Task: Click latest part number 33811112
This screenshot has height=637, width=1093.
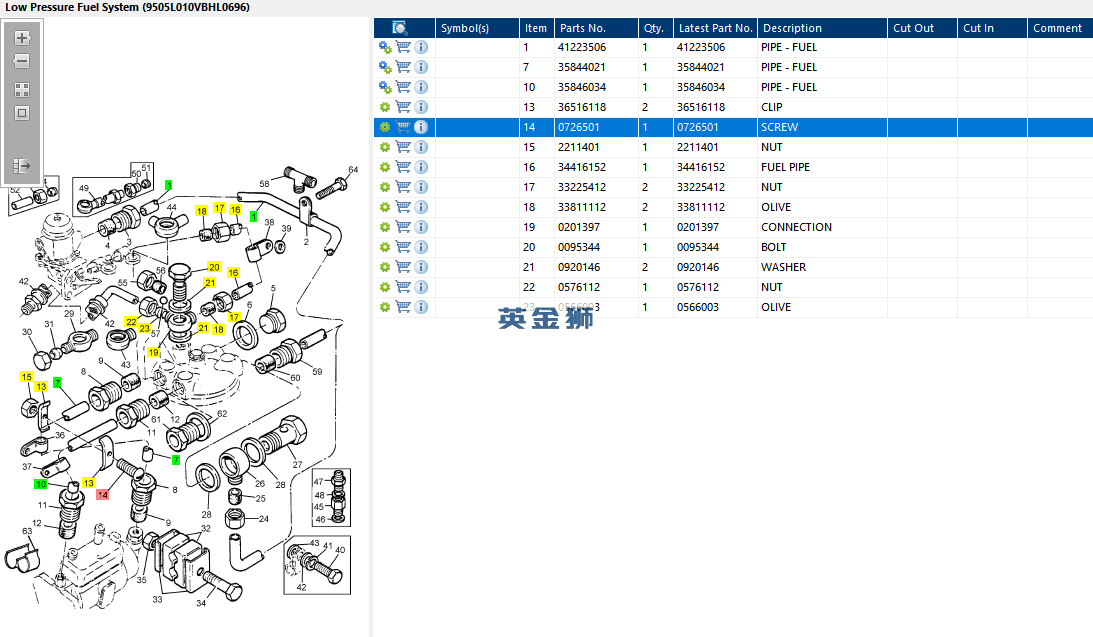Action: point(701,207)
